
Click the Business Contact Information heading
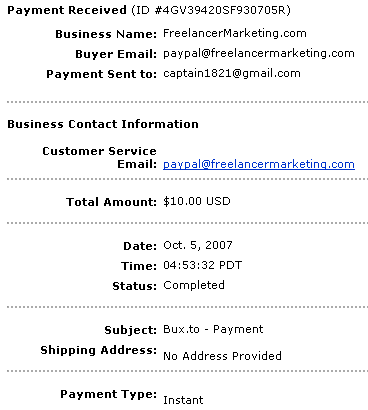tap(103, 124)
